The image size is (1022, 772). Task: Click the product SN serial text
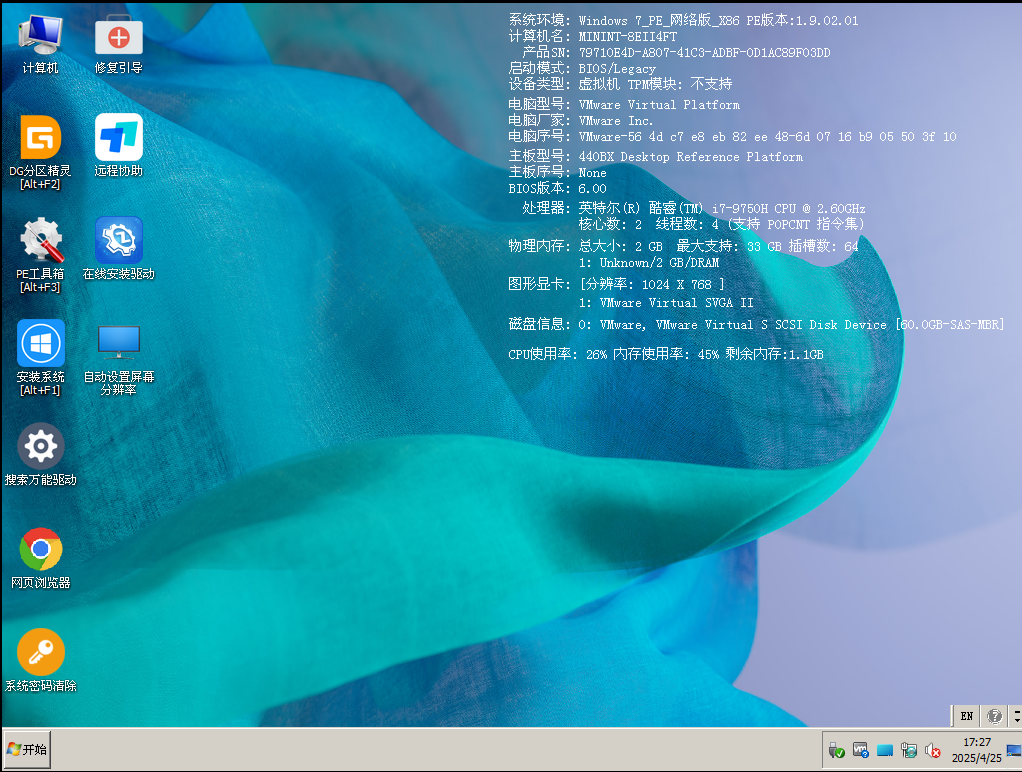[x=704, y=52]
